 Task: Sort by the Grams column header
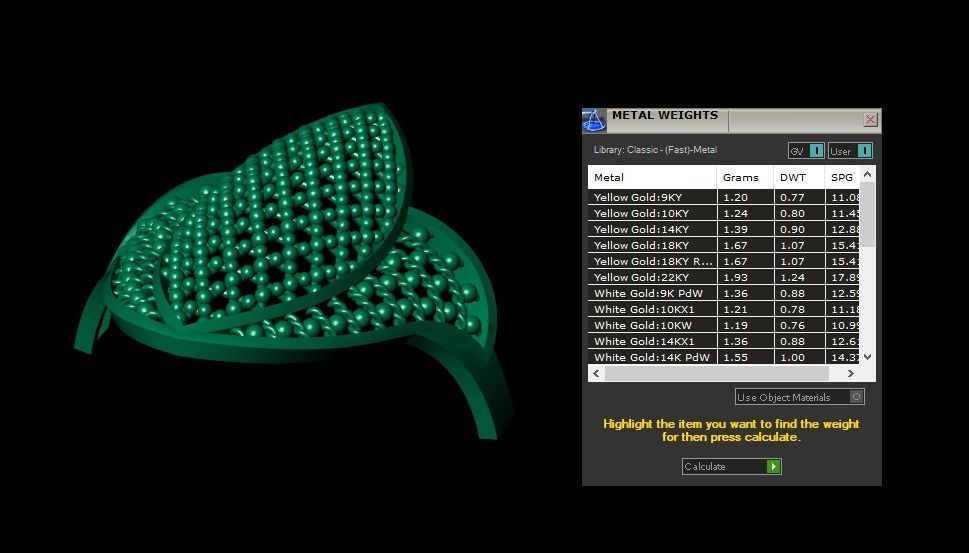tap(745, 177)
